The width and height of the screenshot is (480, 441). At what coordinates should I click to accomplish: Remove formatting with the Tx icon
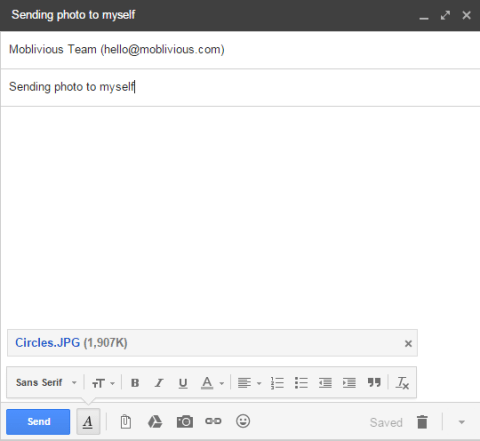(402, 383)
